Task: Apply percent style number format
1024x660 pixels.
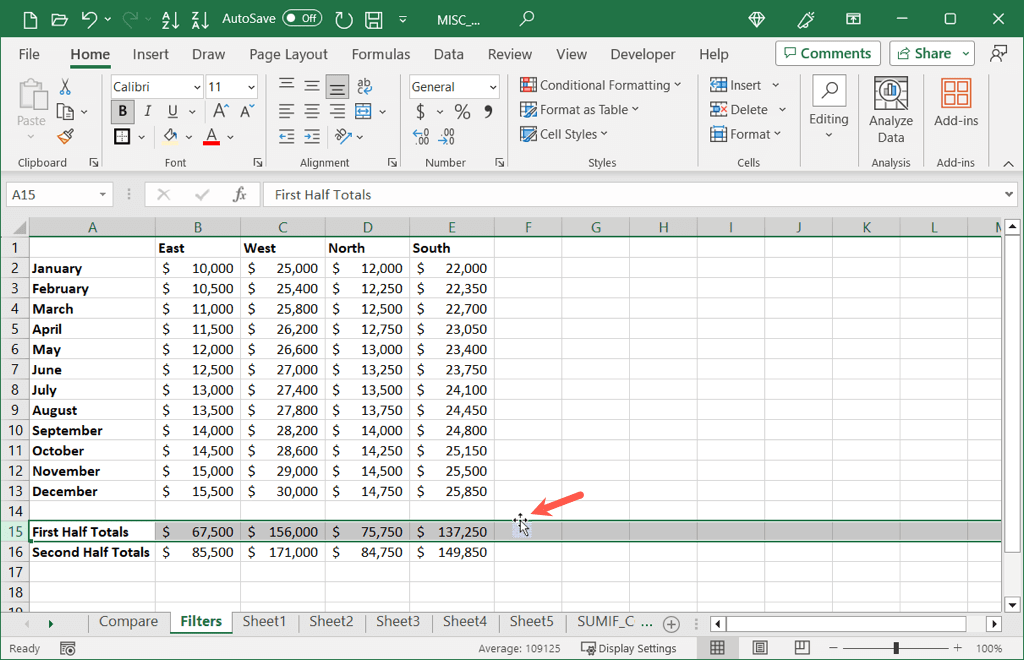Action: (462, 111)
